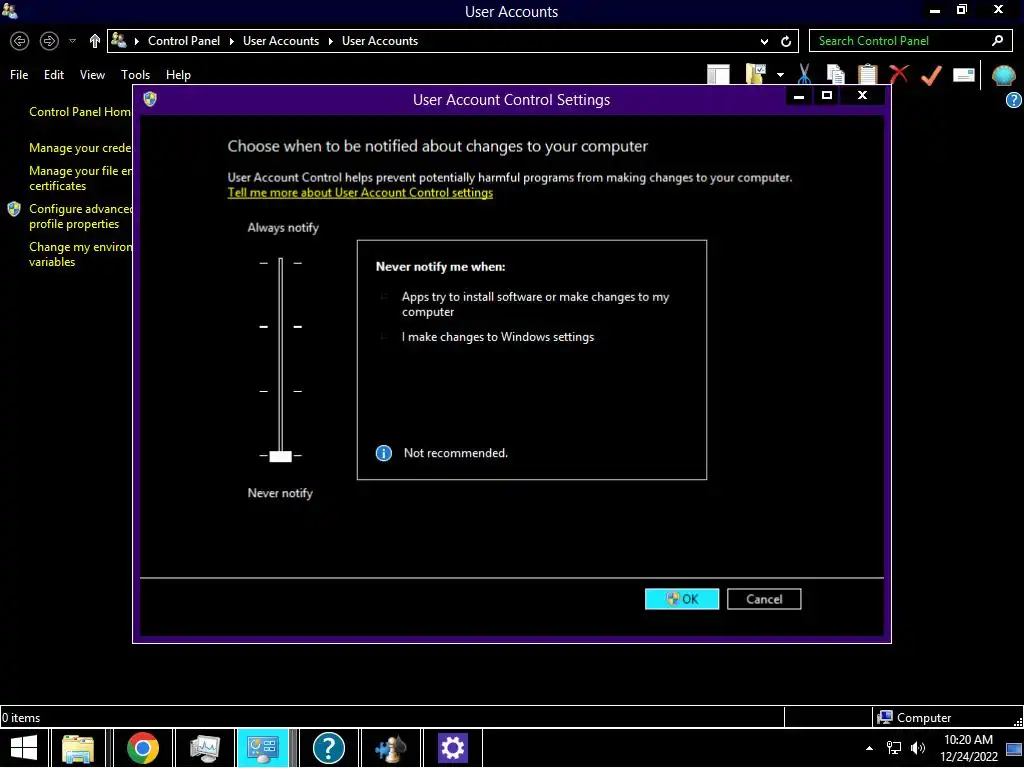Open Change my environment variables link
This screenshot has height=768, width=1024.
[80, 254]
